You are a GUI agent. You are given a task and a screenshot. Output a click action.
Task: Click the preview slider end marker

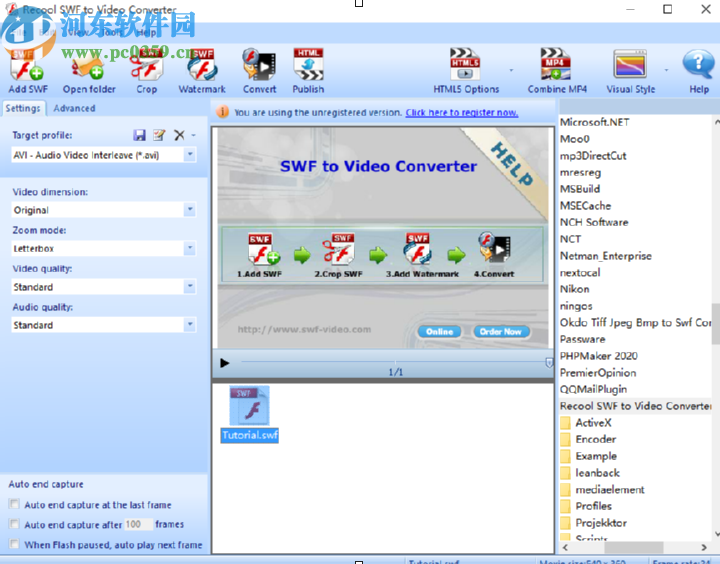coord(549,363)
